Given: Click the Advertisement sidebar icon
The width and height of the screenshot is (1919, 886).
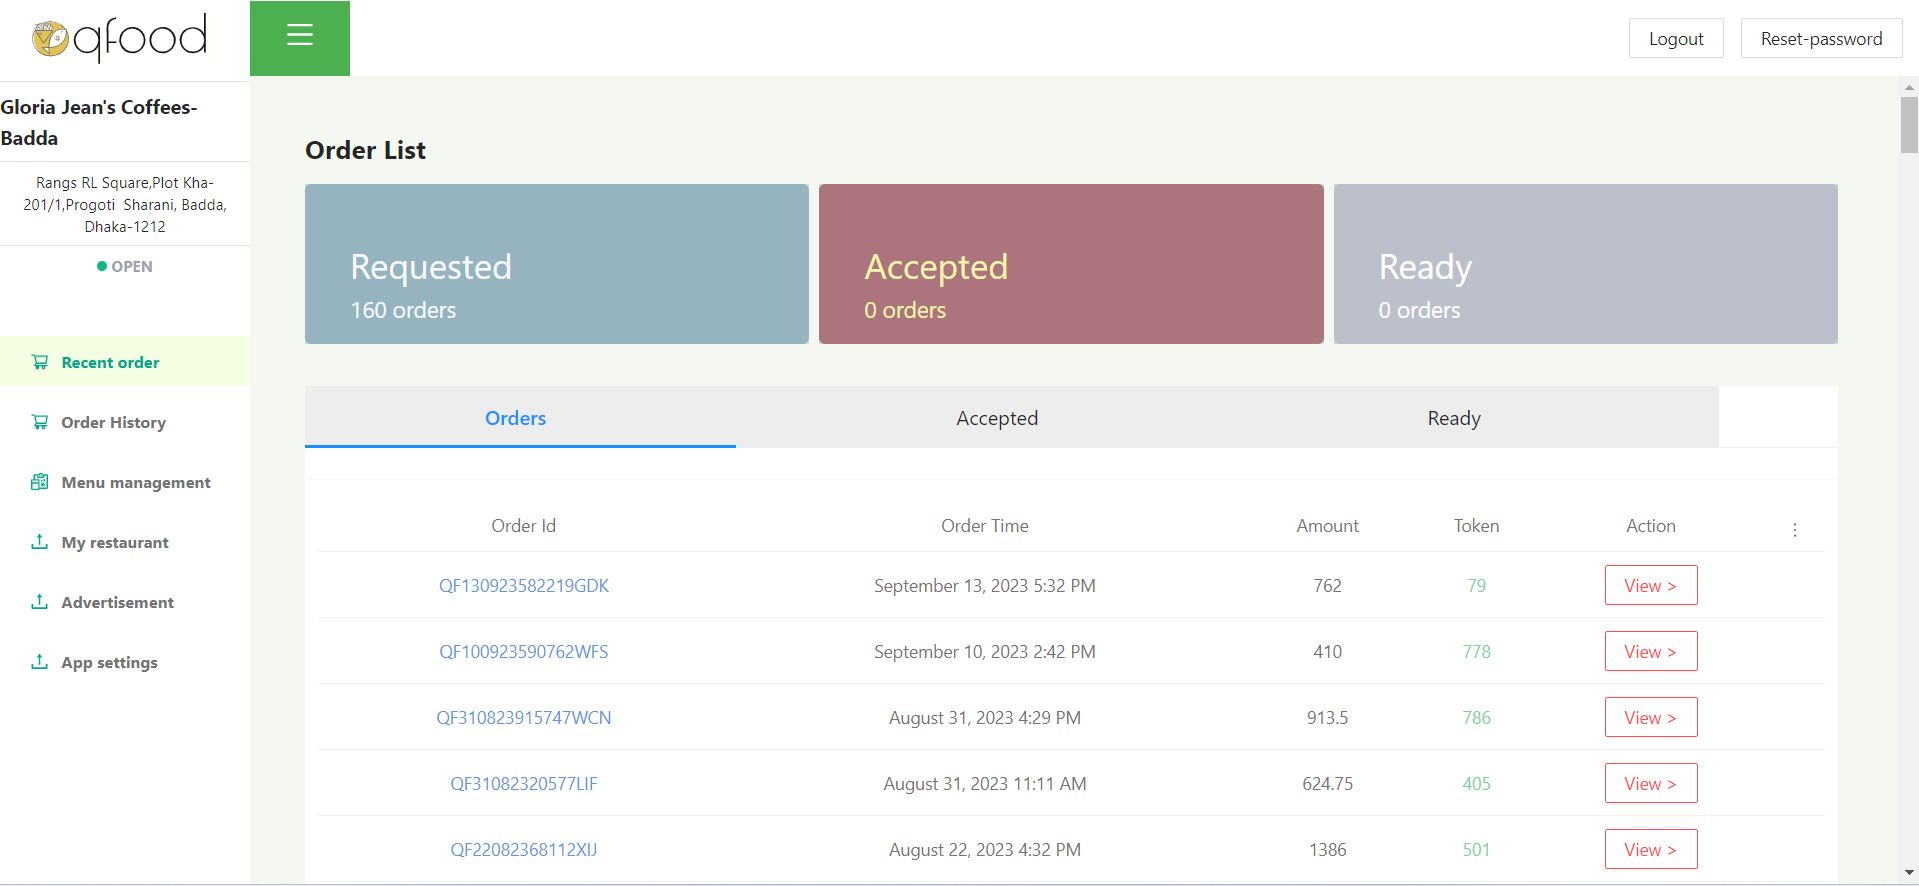Looking at the screenshot, I should pyautogui.click(x=40, y=602).
